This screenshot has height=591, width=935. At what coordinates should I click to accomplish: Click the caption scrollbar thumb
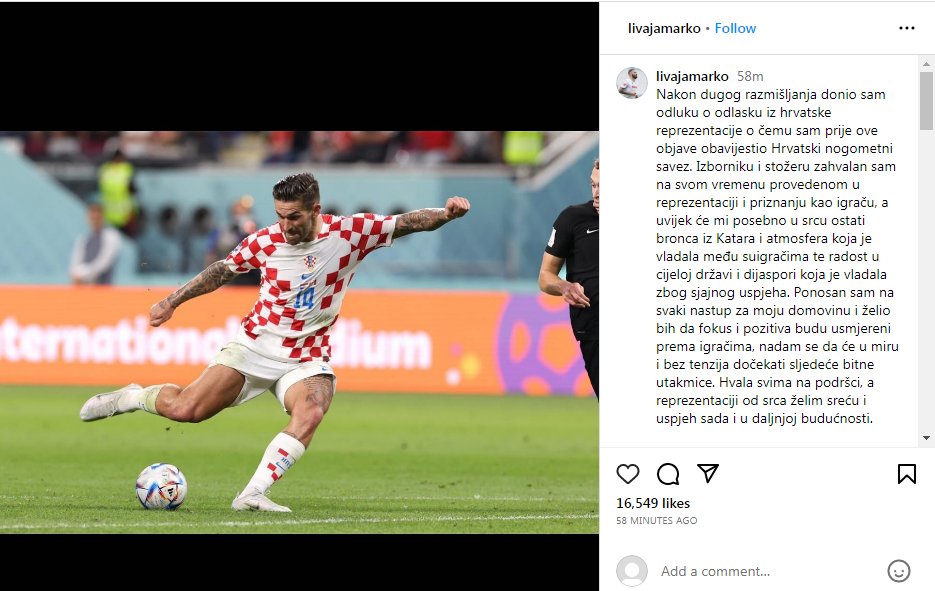coord(926,101)
